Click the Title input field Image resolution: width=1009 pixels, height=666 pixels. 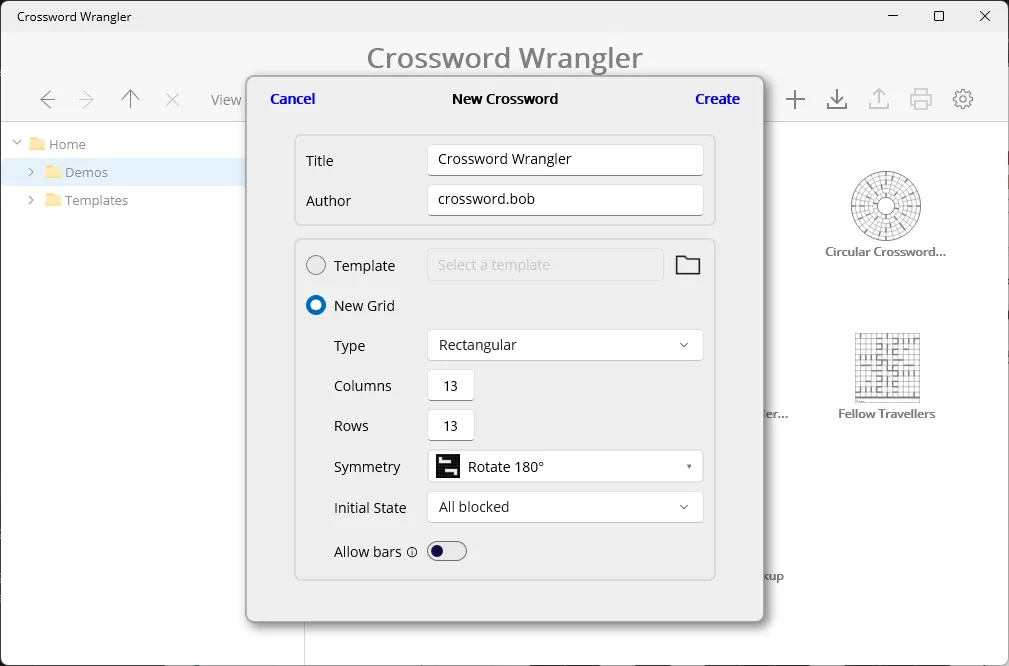565,160
